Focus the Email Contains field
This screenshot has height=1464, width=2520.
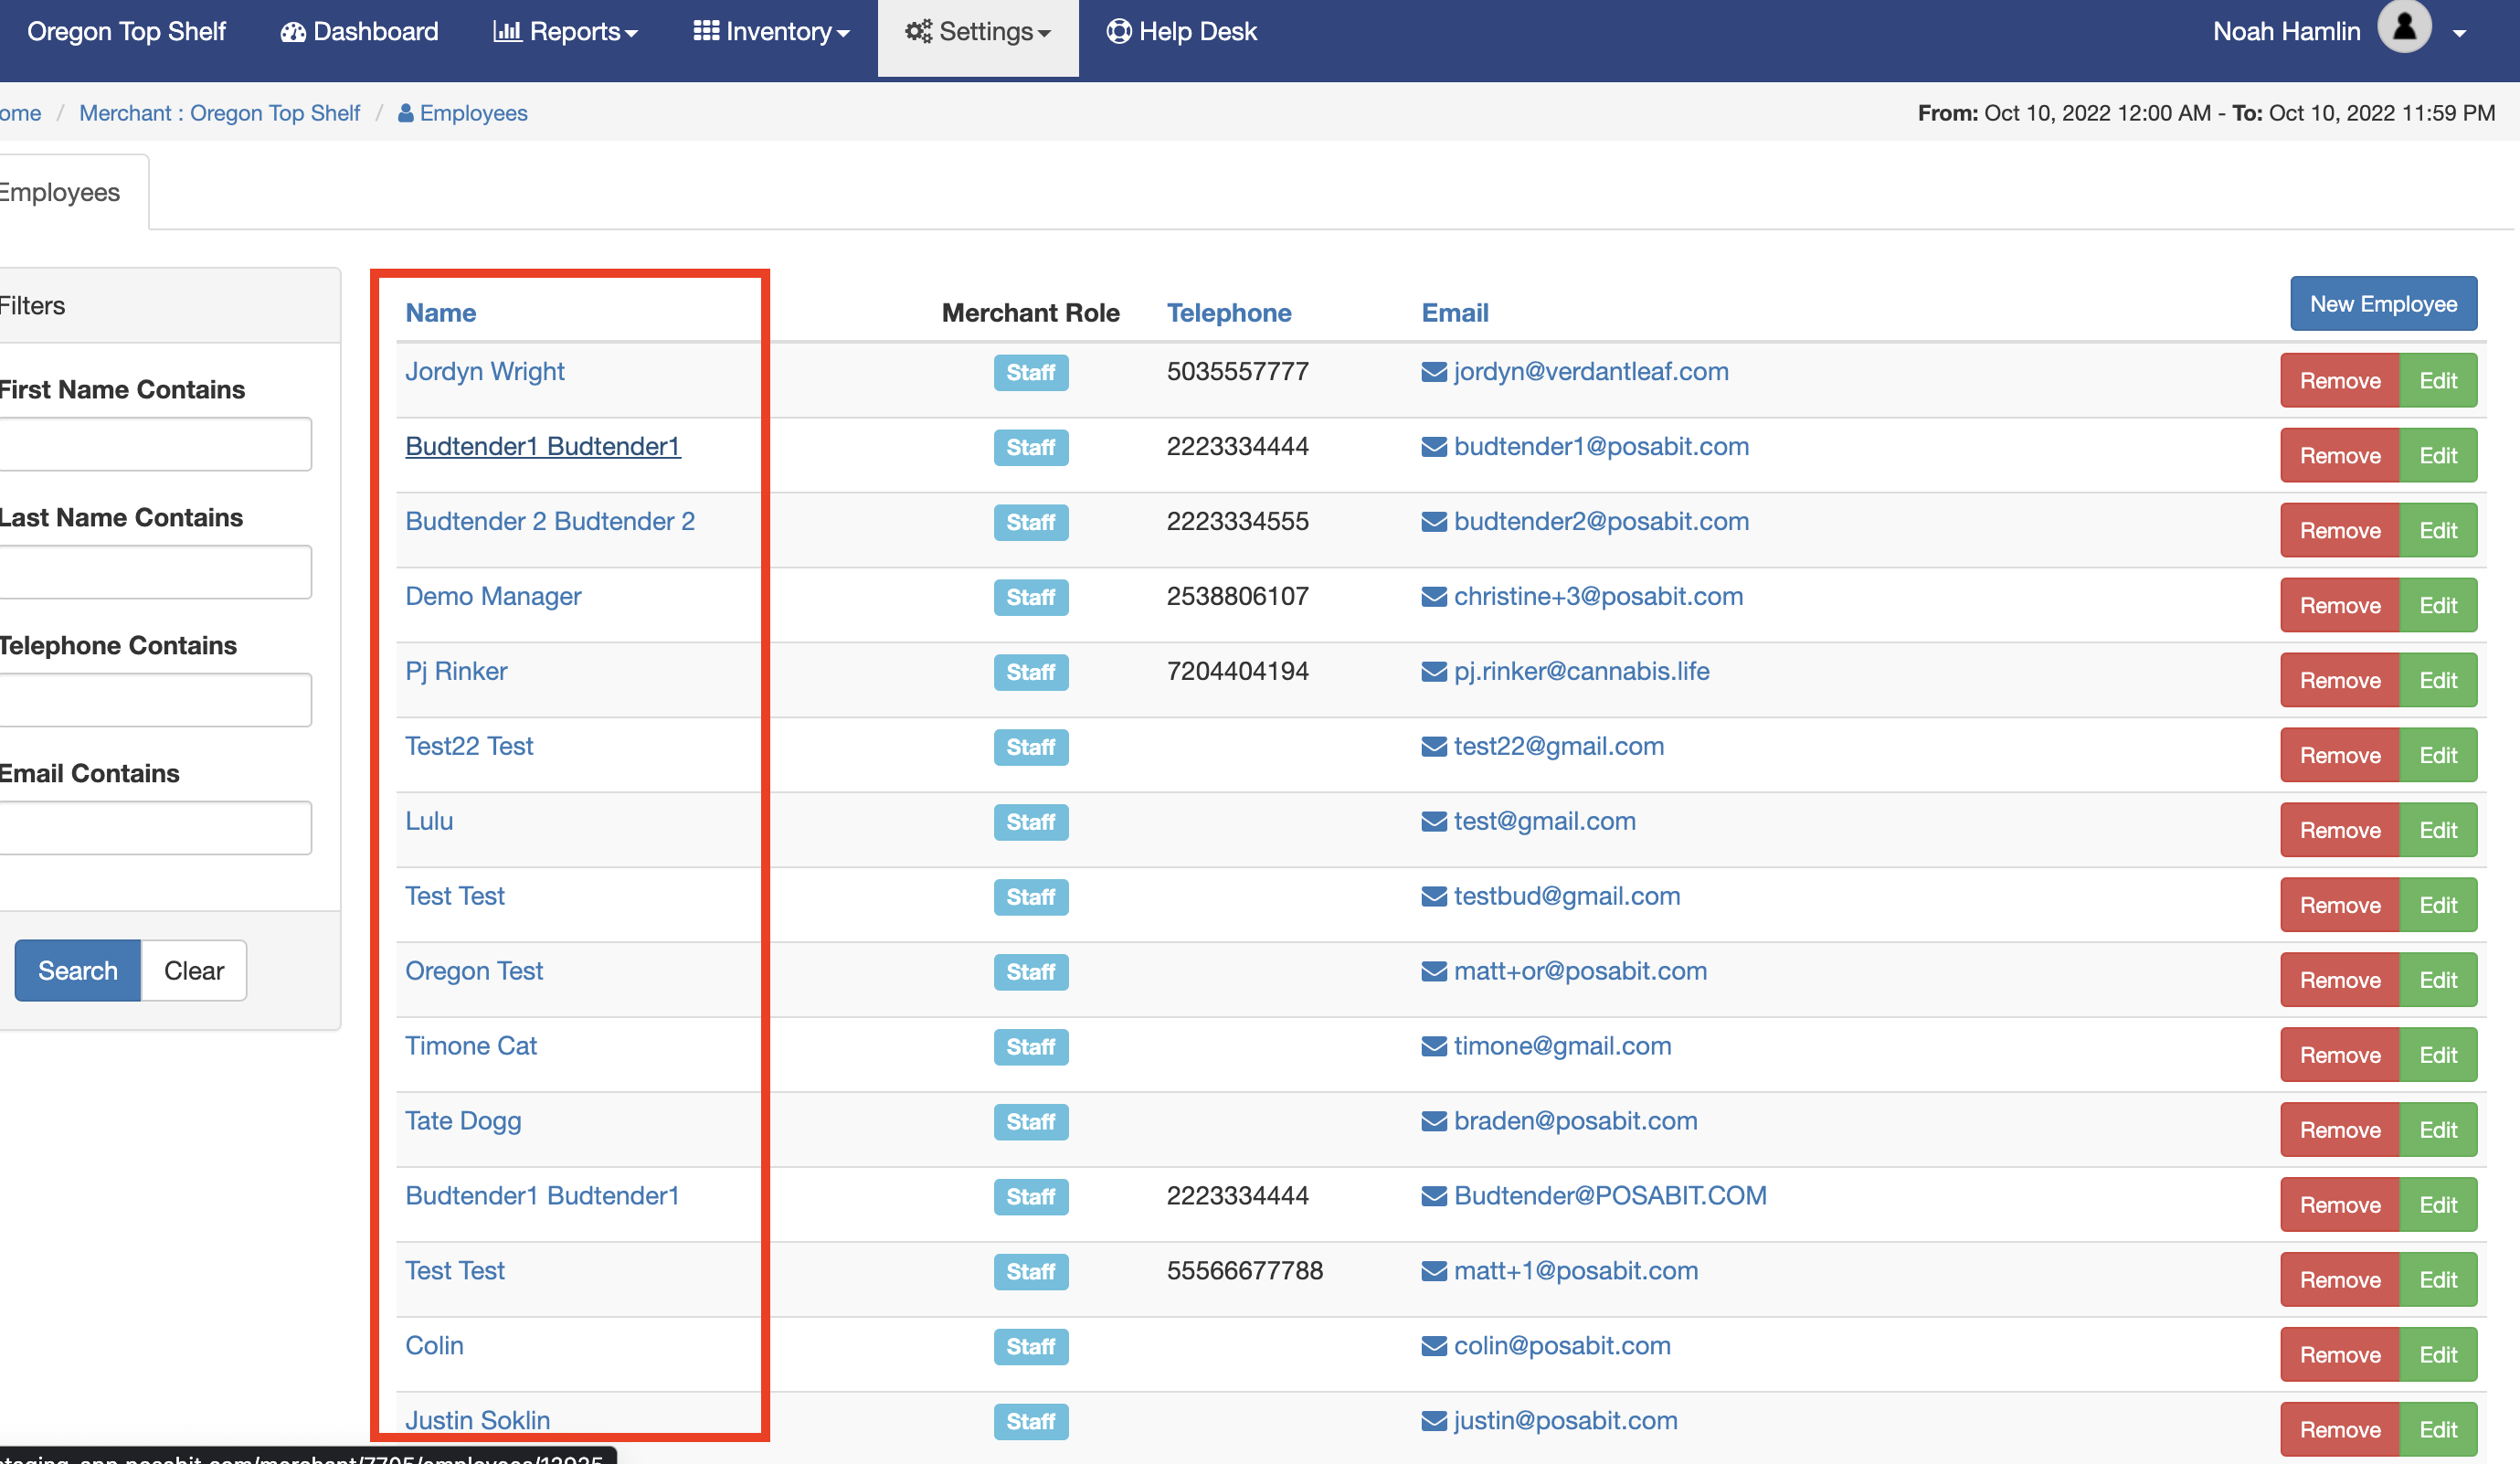[x=155, y=827]
